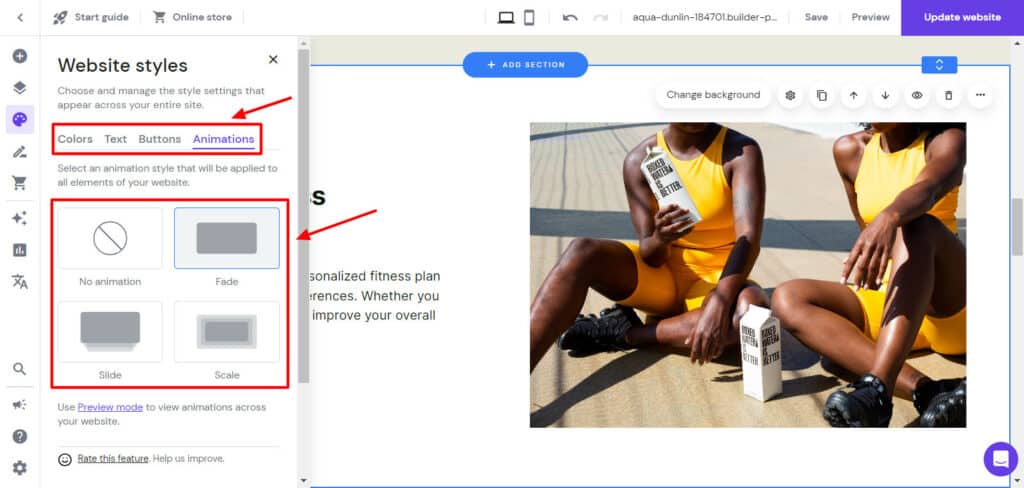Open the shopping cart store manager icon
1024x488 pixels.
click(19, 183)
